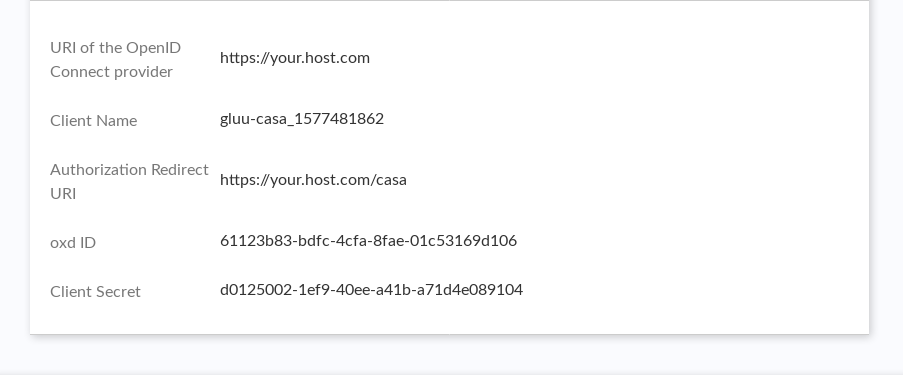Click the word 'Secret' in the Client Secret label
Image resolution: width=903 pixels, height=375 pixels.
(x=119, y=291)
